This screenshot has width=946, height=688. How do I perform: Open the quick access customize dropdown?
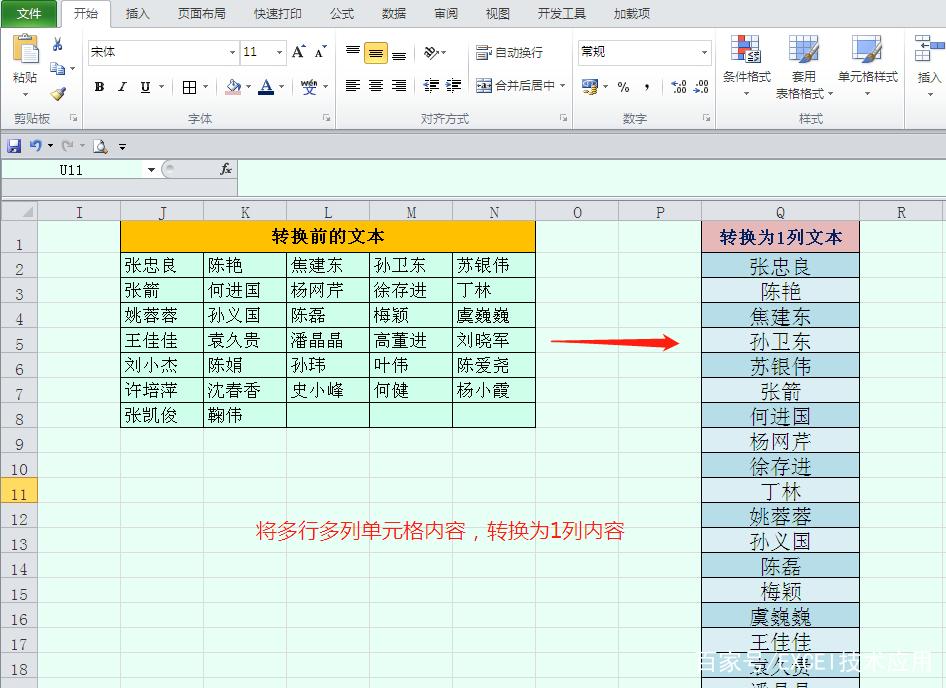tap(122, 147)
